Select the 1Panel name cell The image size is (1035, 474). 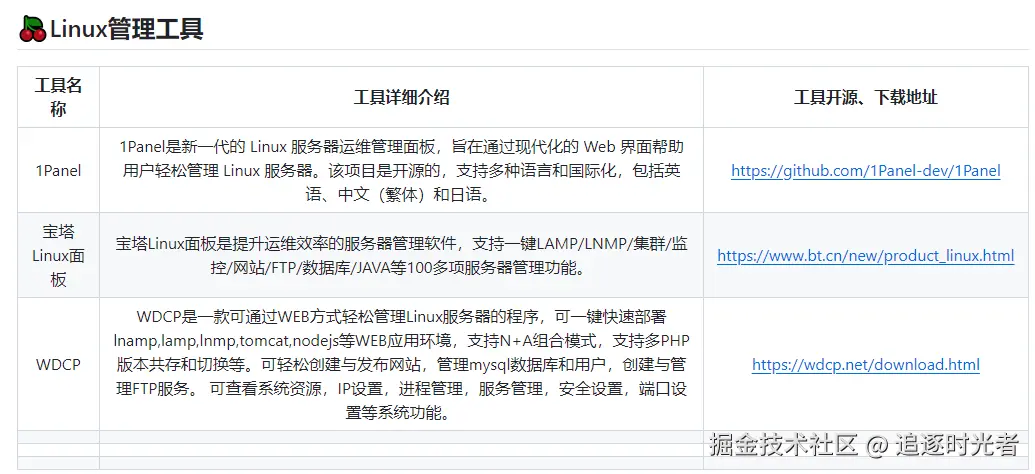tap(58, 171)
